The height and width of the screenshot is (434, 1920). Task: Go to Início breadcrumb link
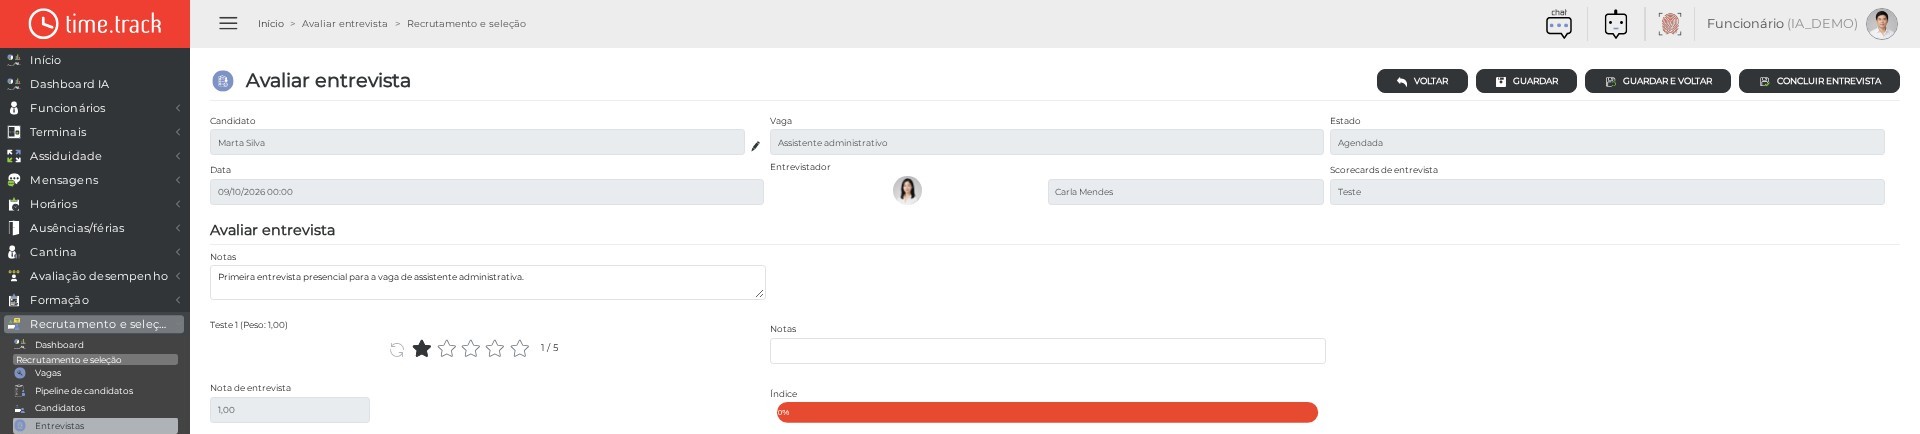point(271,24)
